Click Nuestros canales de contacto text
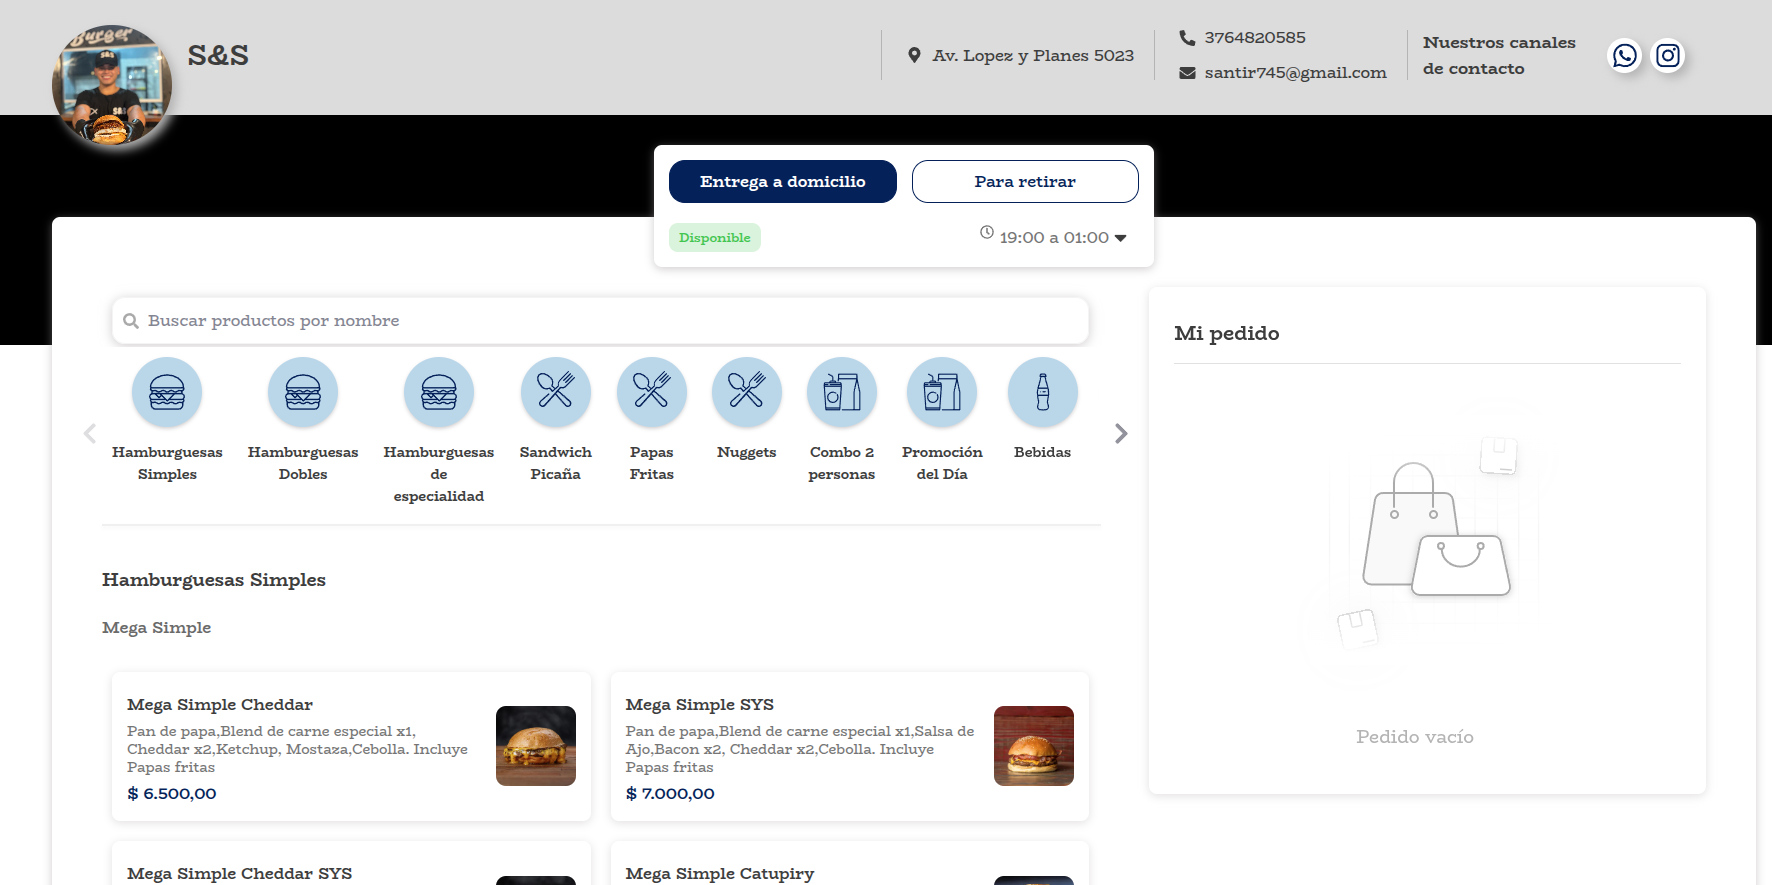 coord(1499,56)
